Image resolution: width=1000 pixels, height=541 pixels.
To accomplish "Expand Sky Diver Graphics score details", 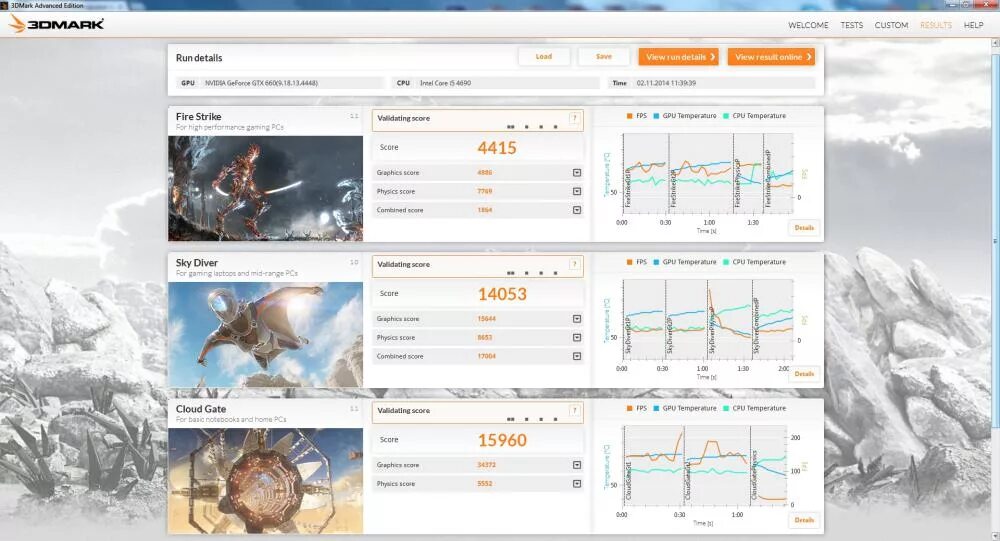I will point(577,318).
